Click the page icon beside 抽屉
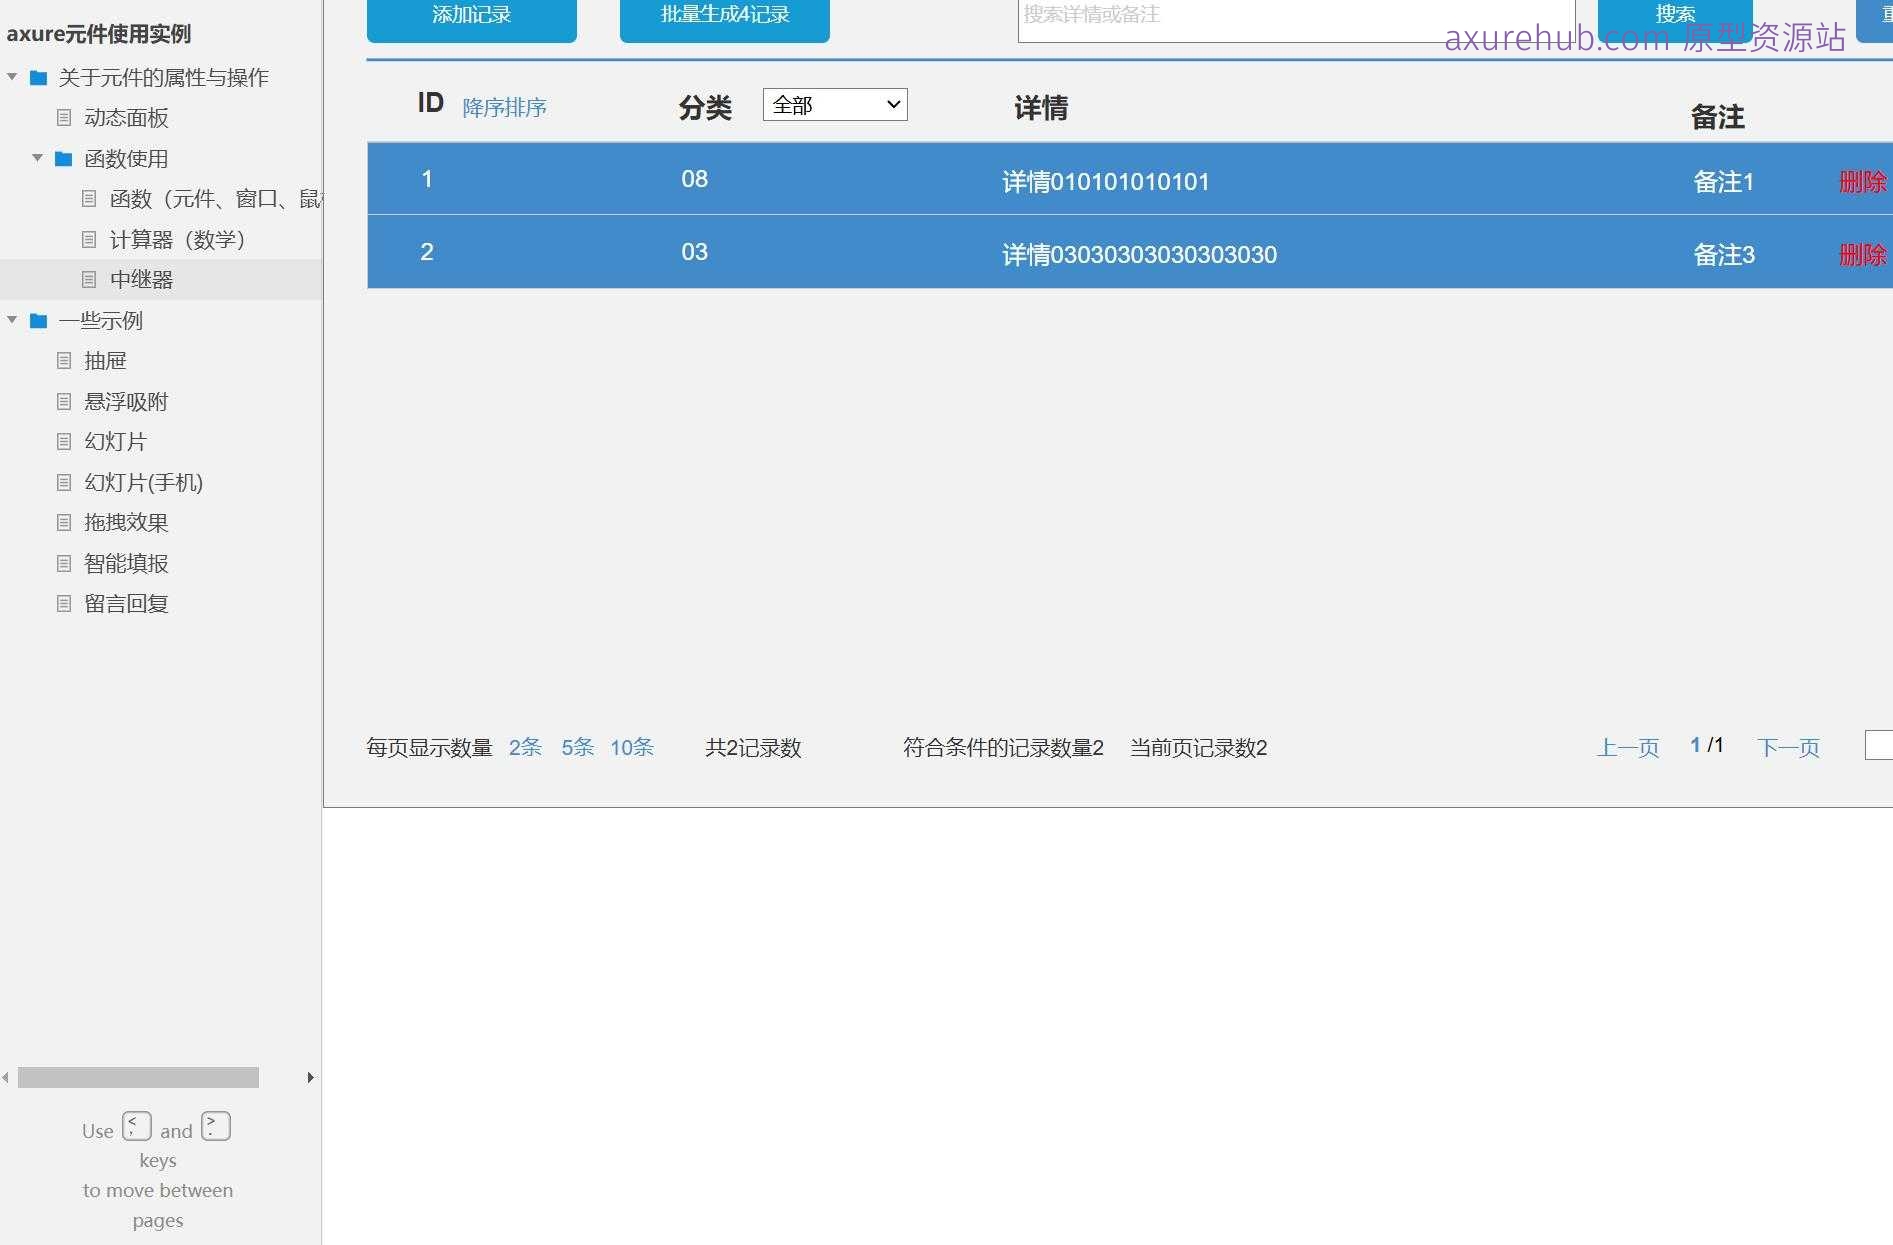The image size is (1893, 1245). pyautogui.click(x=63, y=360)
